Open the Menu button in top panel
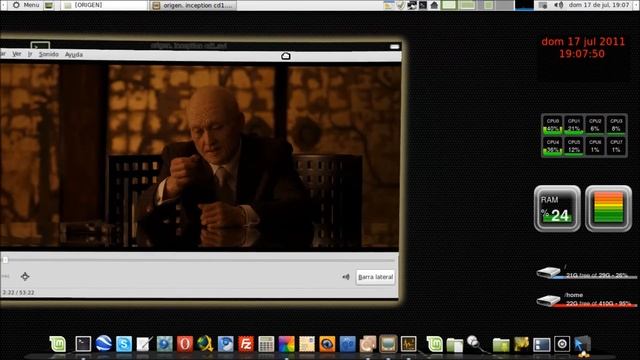This screenshot has height=360, width=640. (x=26, y=5)
